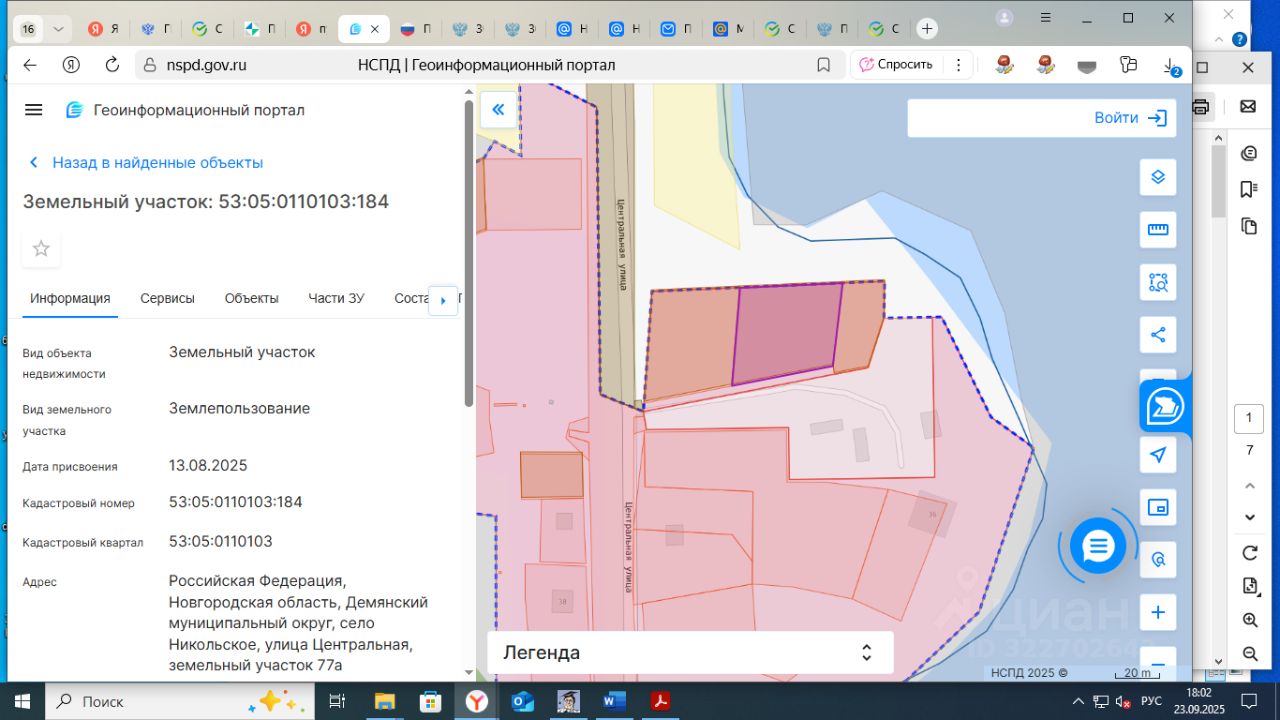Open the browser tab list dropdown

pos(58,29)
